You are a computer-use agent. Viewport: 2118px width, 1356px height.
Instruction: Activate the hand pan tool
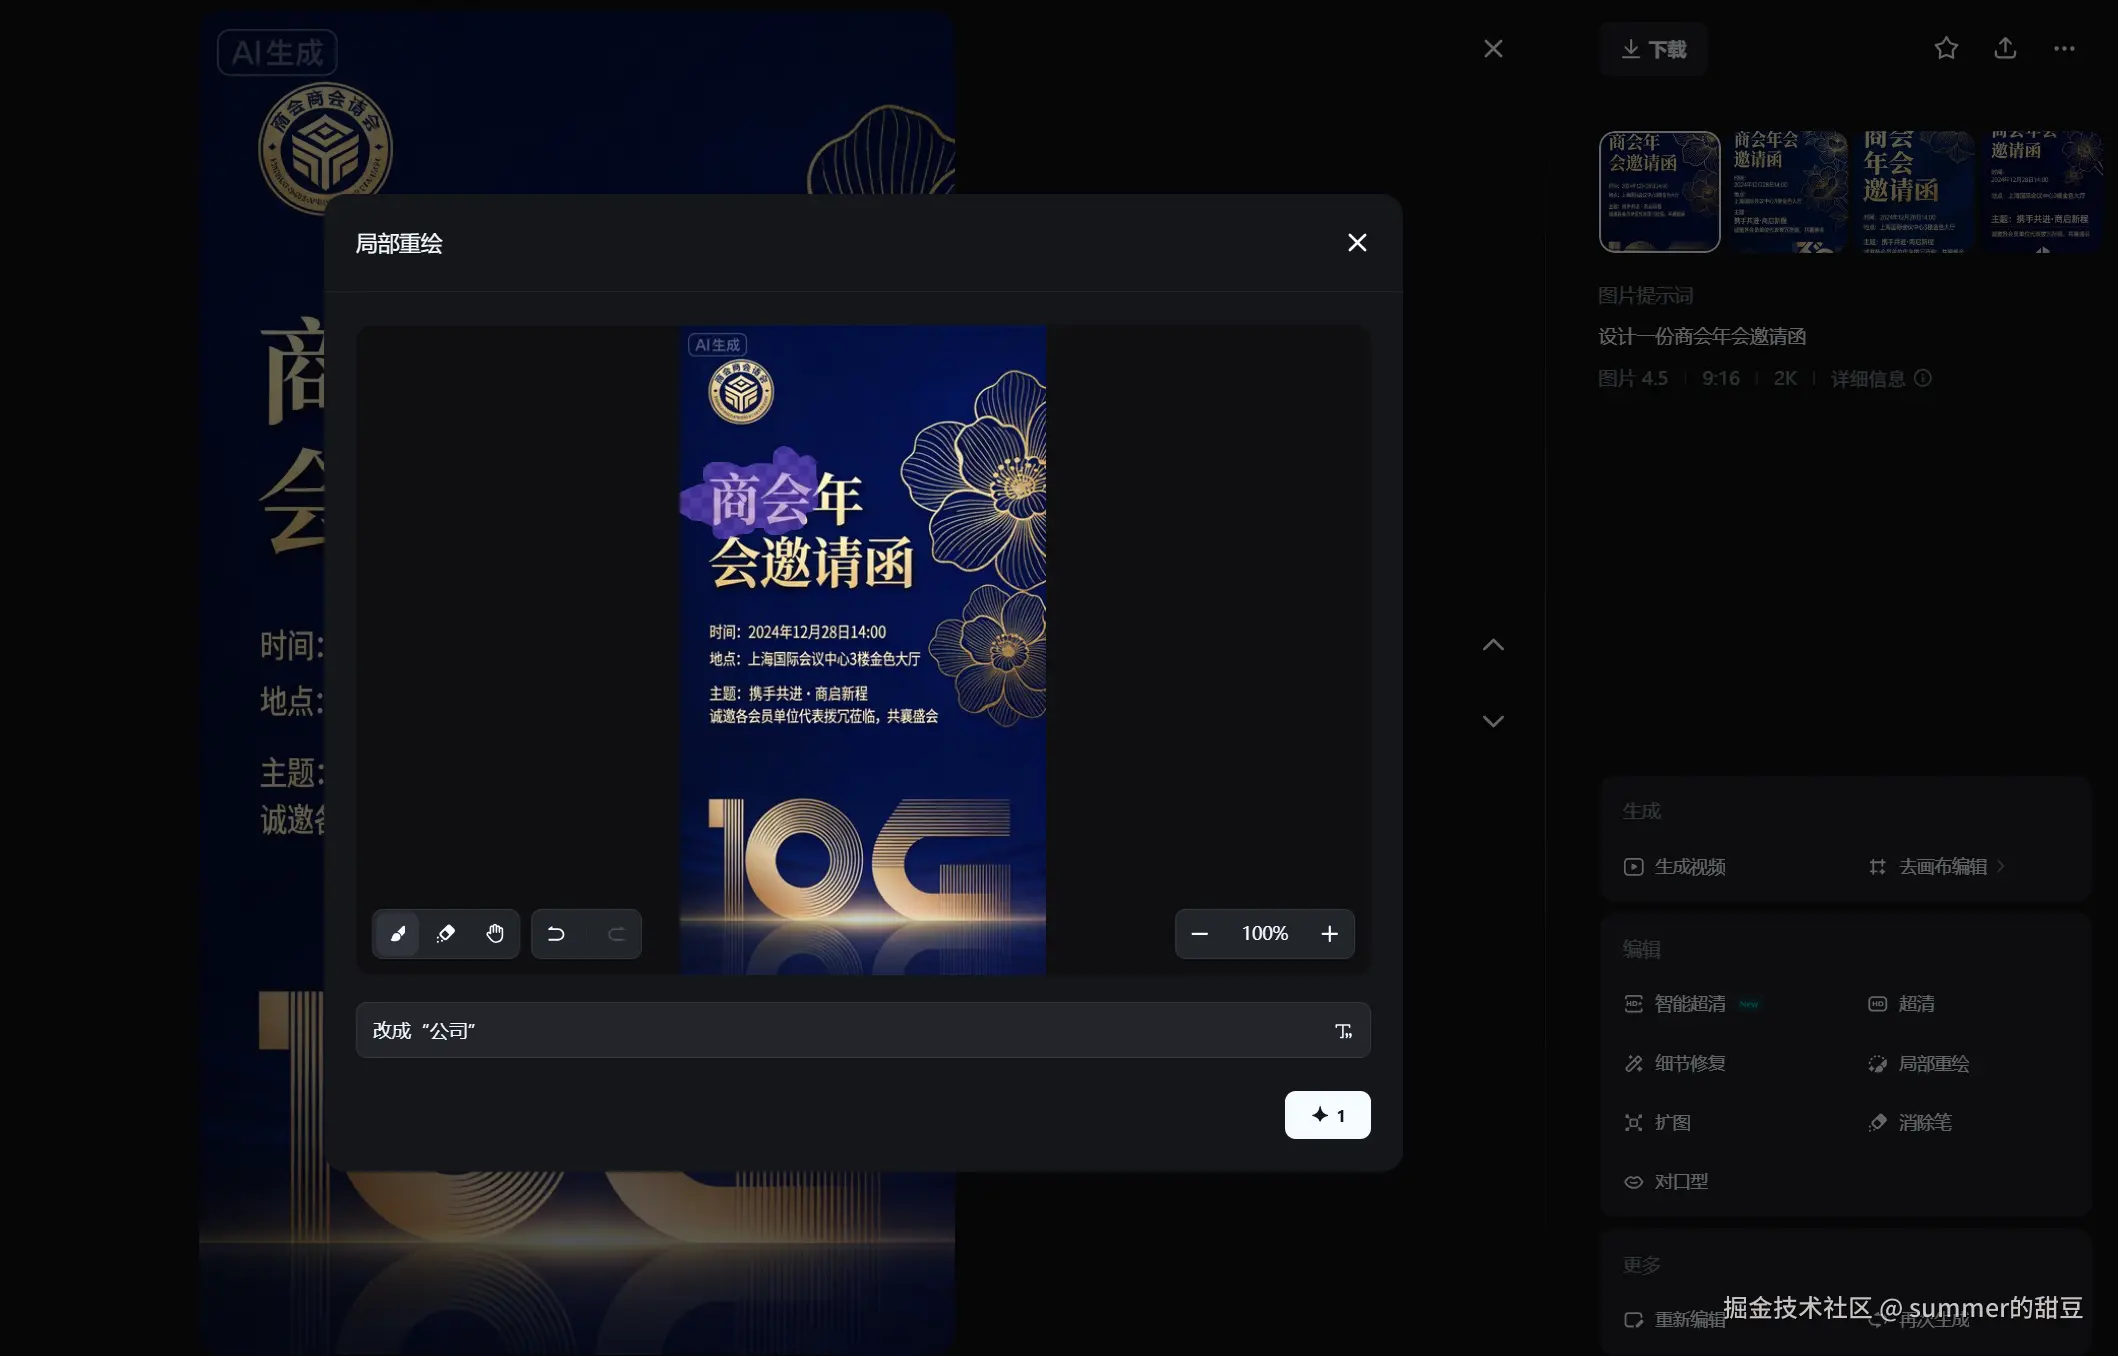pyautogui.click(x=495, y=934)
